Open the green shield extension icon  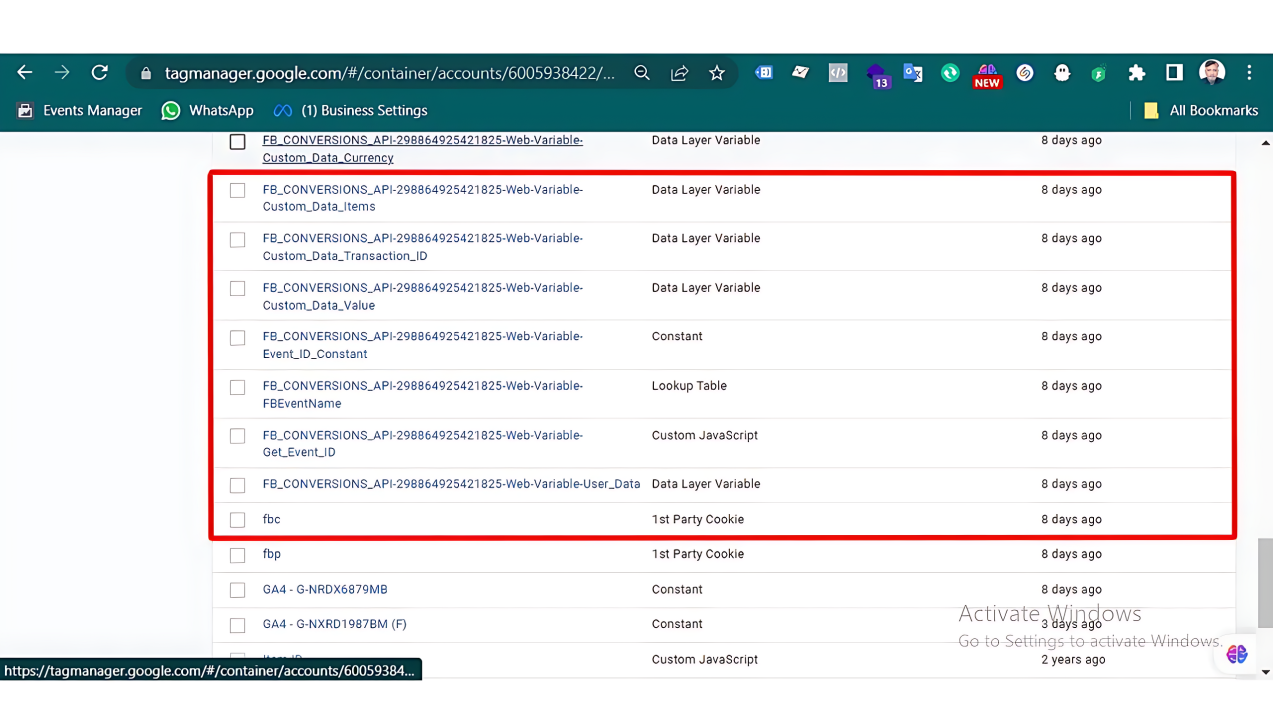coord(1099,73)
